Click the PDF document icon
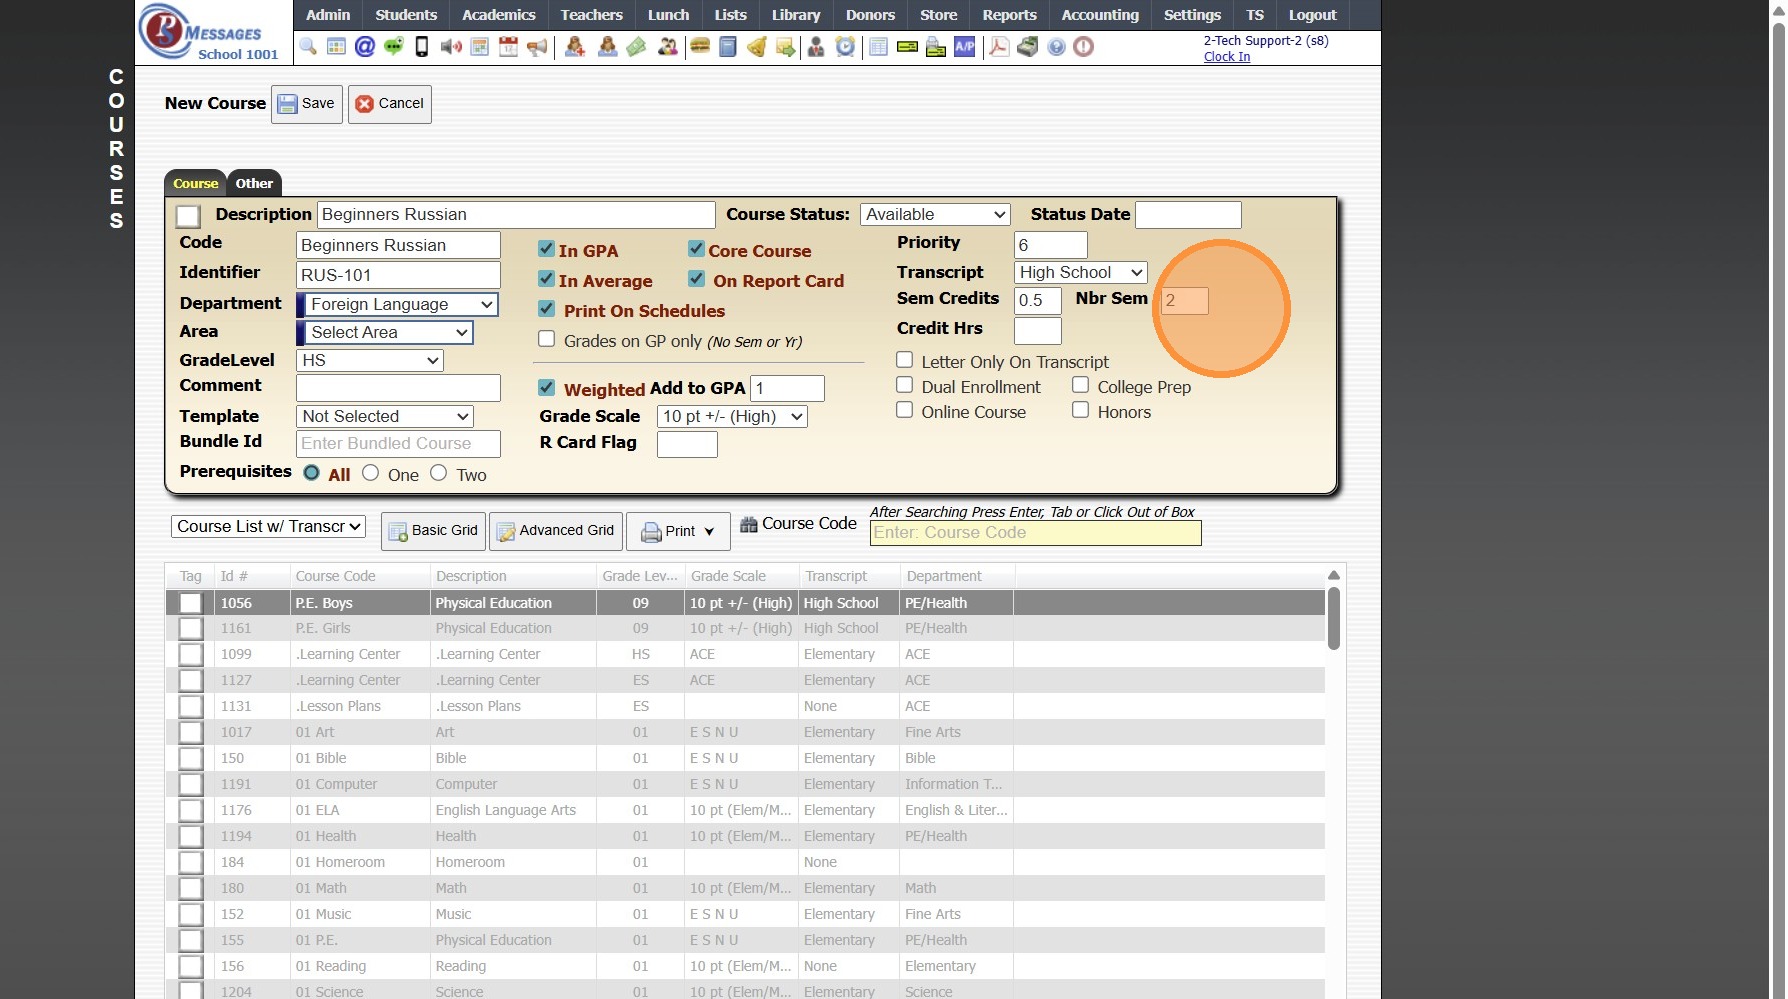 coord(998,47)
